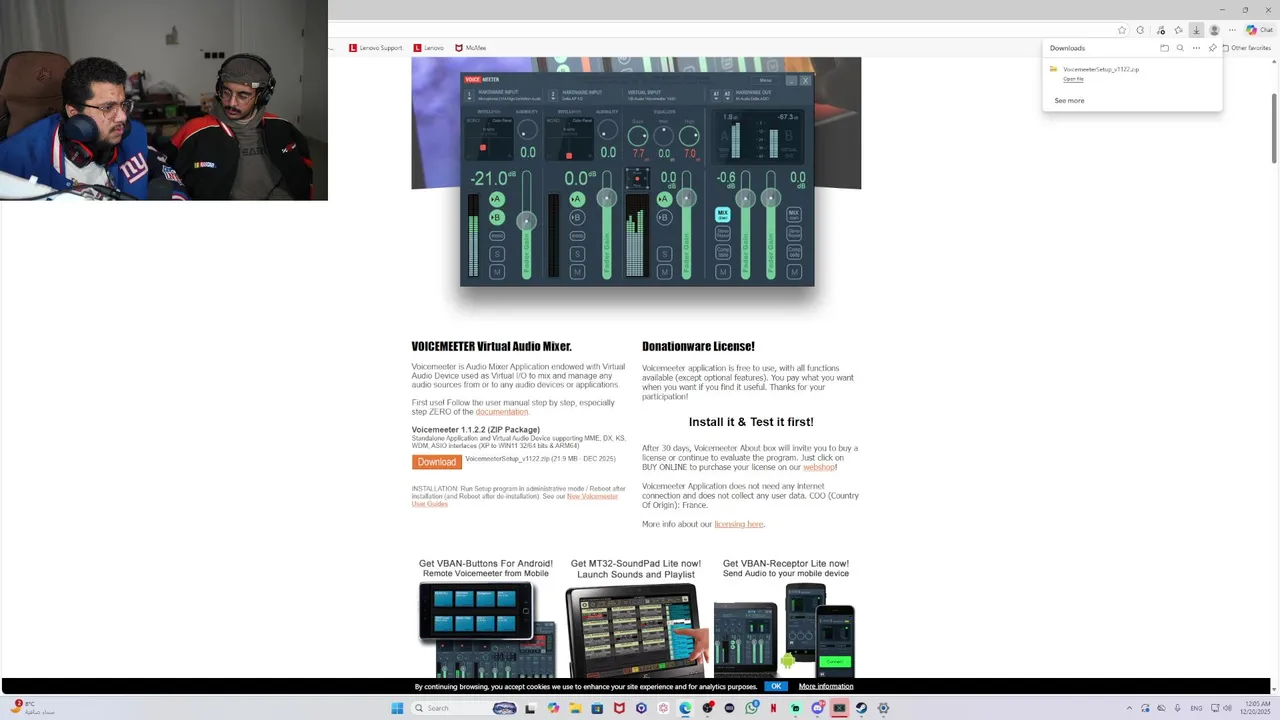Accept cookies with the OK button
Viewport: 1280px width, 720px height.
776,686
